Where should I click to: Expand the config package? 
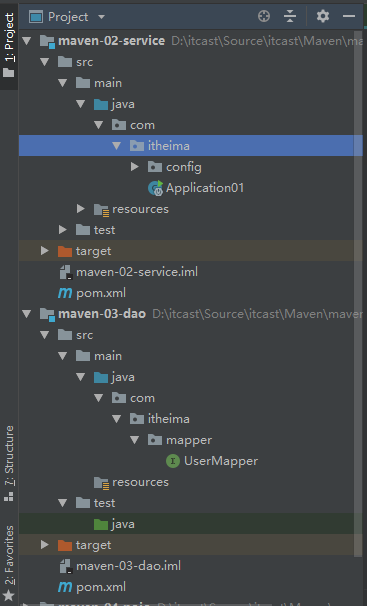134,167
